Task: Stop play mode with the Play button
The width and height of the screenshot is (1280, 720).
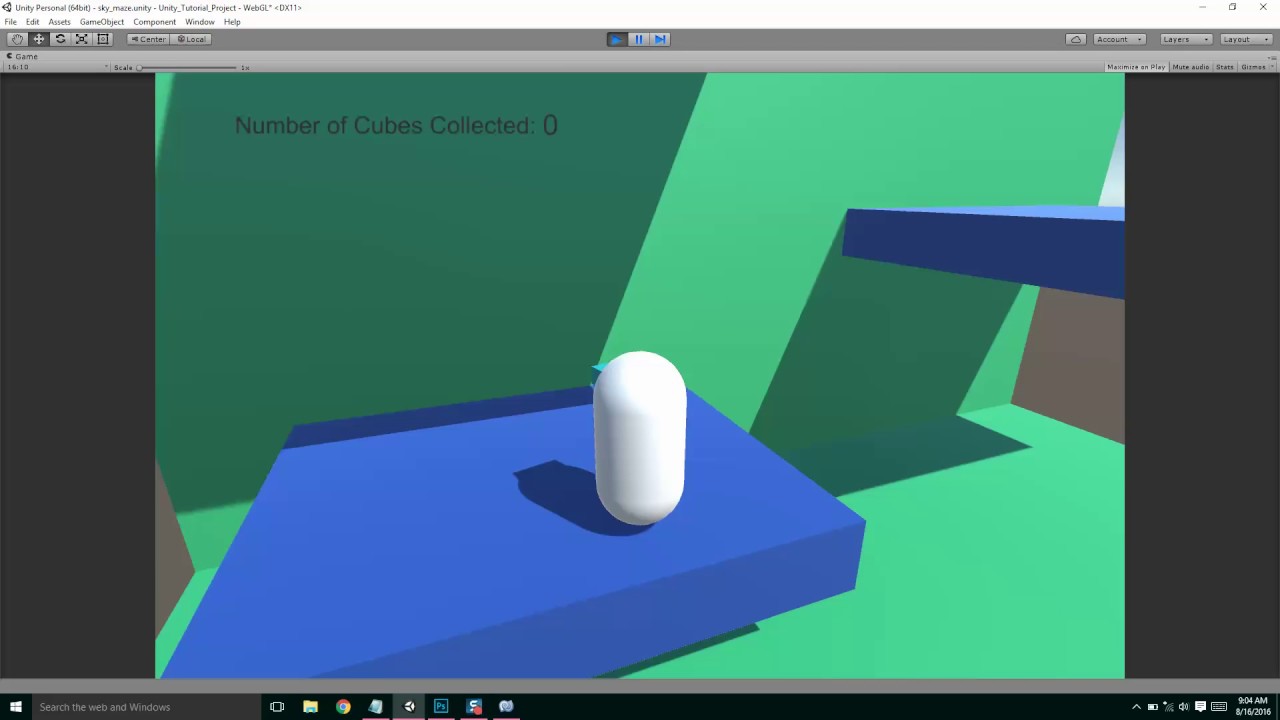Action: point(617,39)
